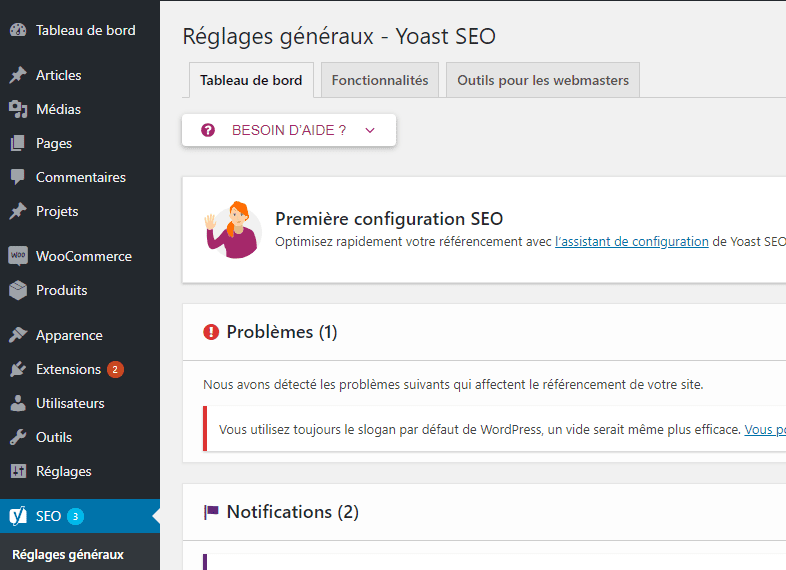
Task: Click the Extensions plug icon
Action: coord(18,369)
